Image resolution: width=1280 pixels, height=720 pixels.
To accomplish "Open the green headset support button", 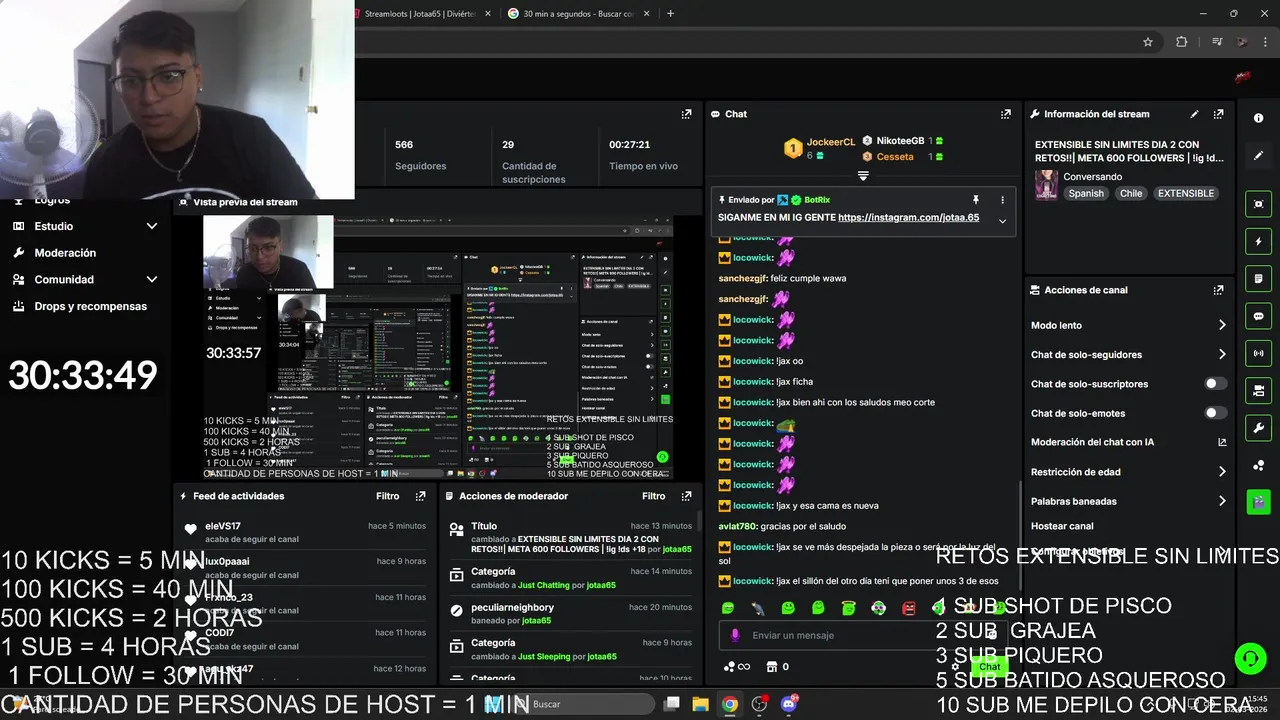I will pyautogui.click(x=1250, y=658).
